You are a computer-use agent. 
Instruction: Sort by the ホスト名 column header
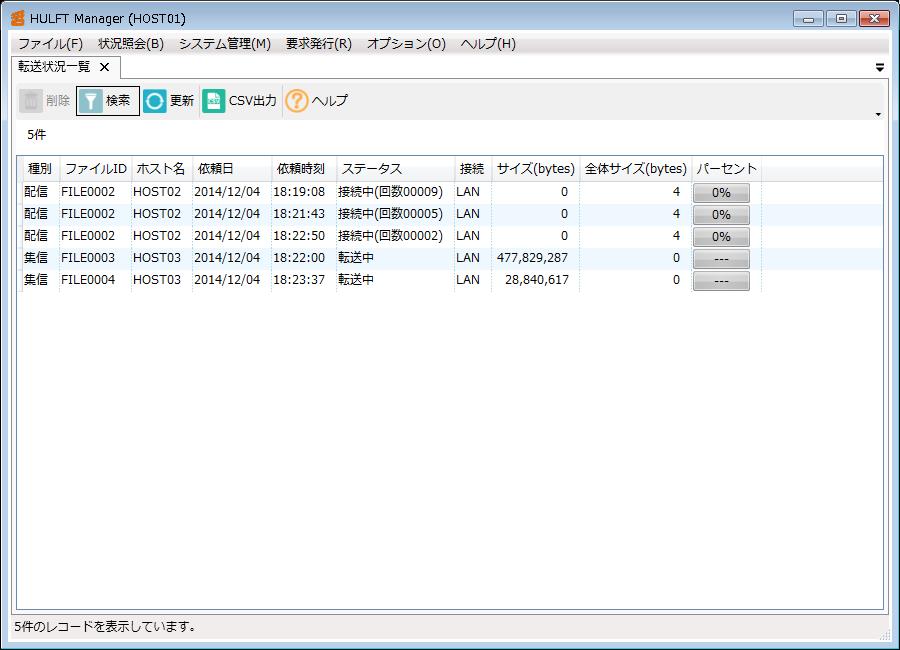tap(161, 169)
